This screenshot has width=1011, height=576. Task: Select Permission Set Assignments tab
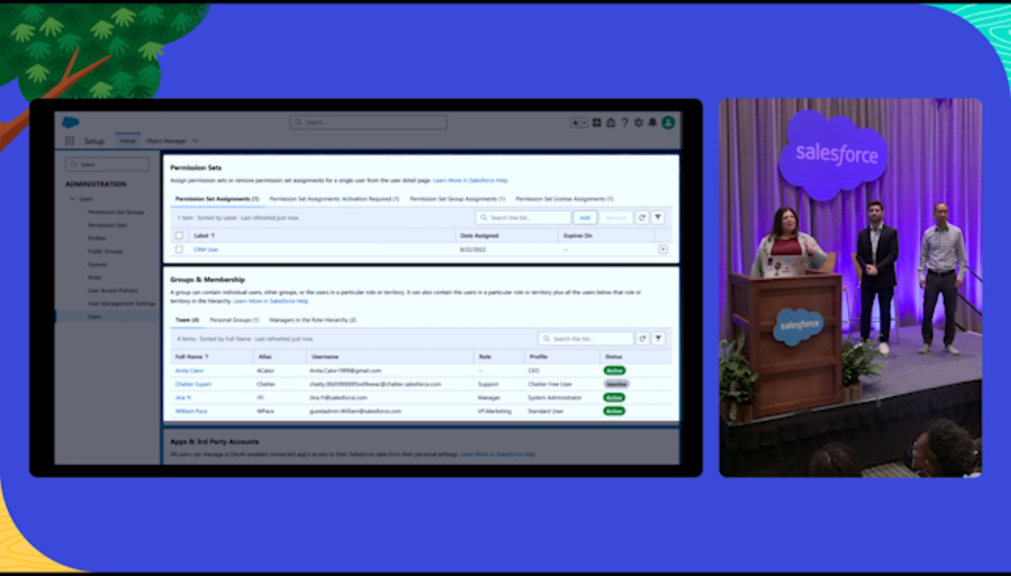coord(217,199)
